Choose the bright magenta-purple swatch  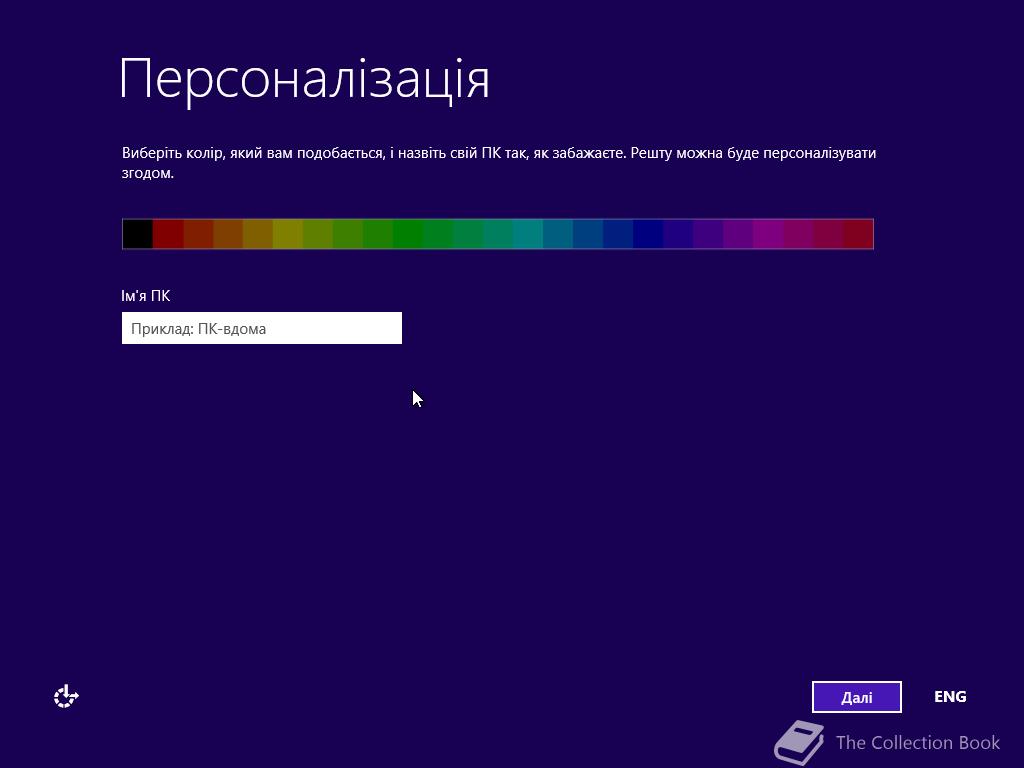[x=768, y=234]
